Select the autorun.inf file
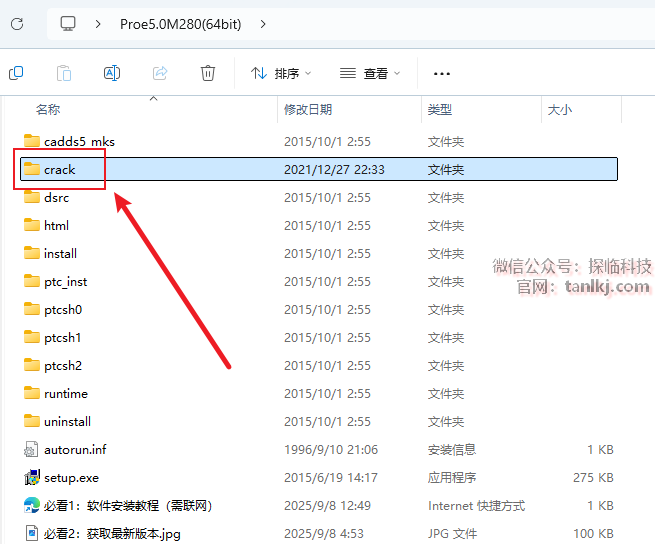The image size is (655, 544). [x=74, y=450]
